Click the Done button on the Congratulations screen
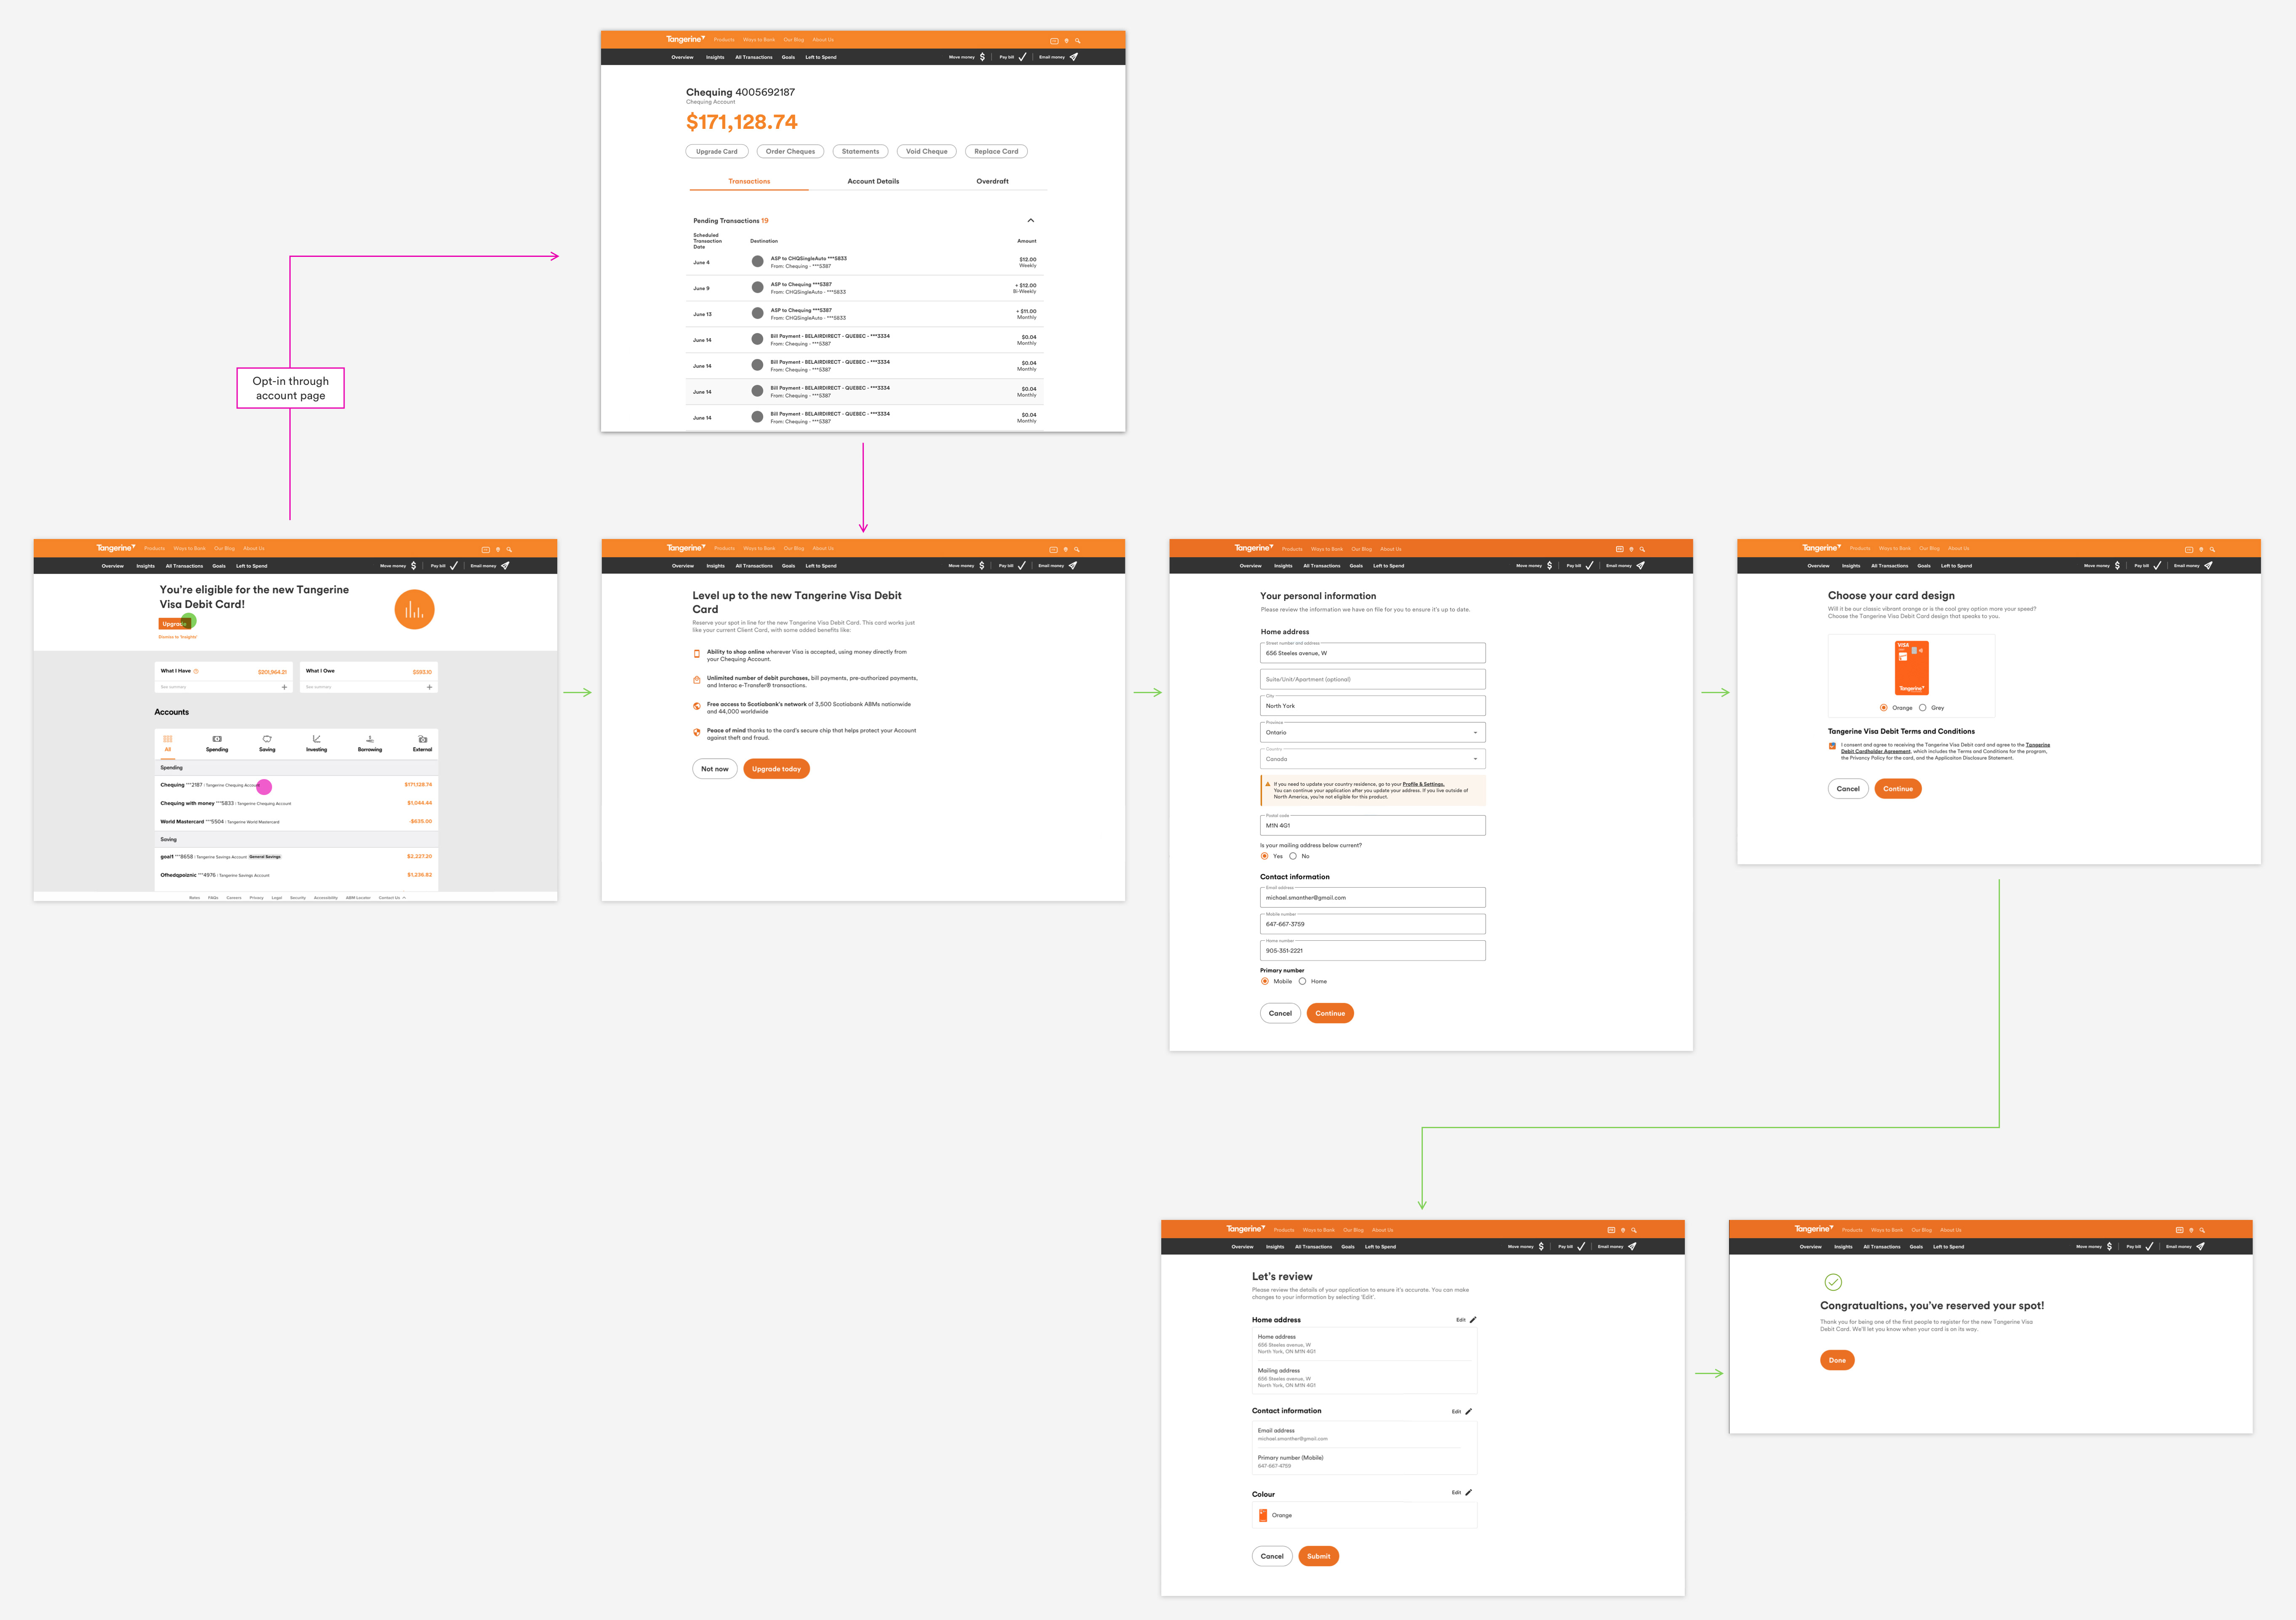 [1837, 1360]
